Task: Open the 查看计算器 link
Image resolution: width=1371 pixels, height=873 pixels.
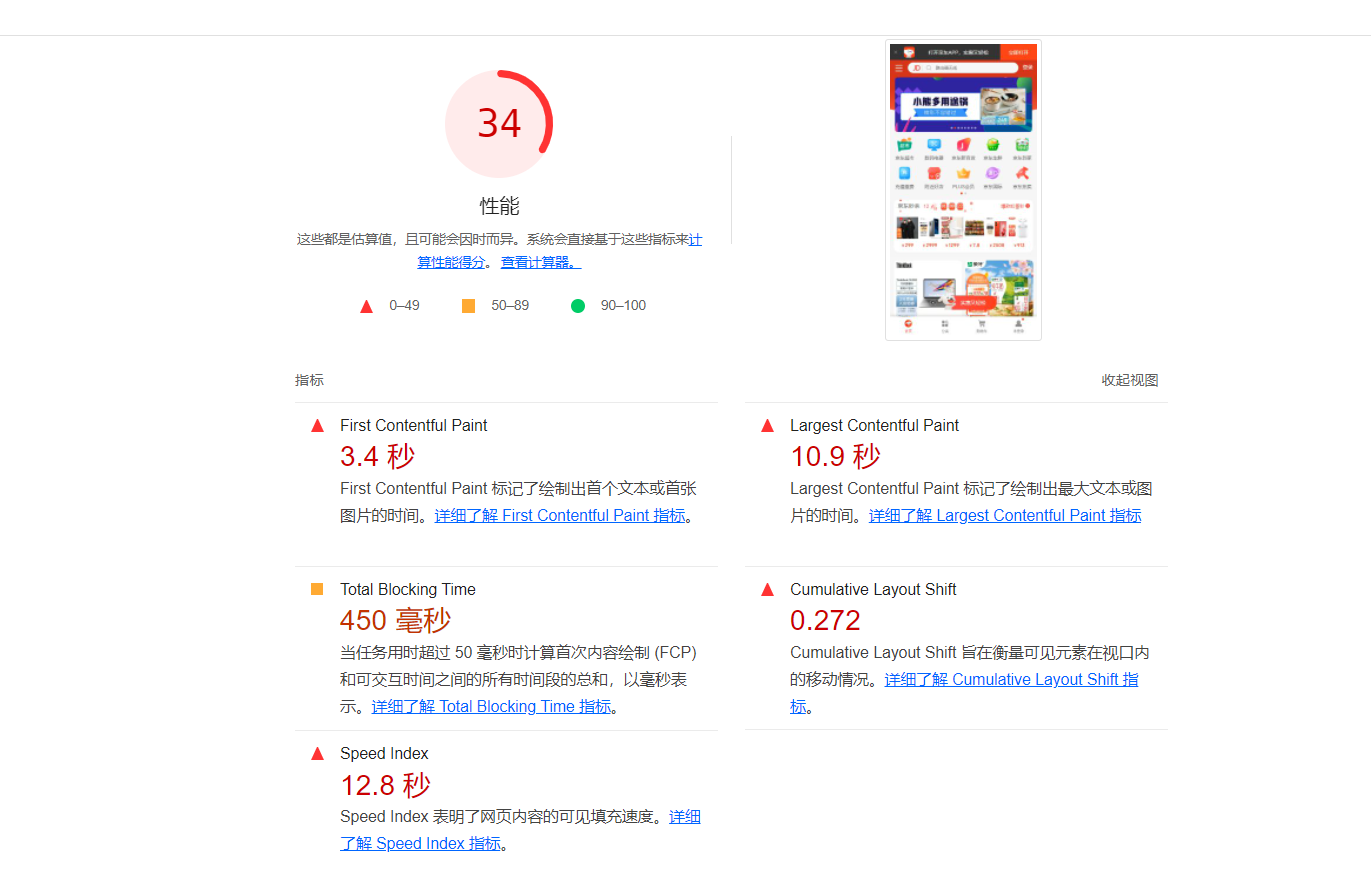Action: point(541,262)
